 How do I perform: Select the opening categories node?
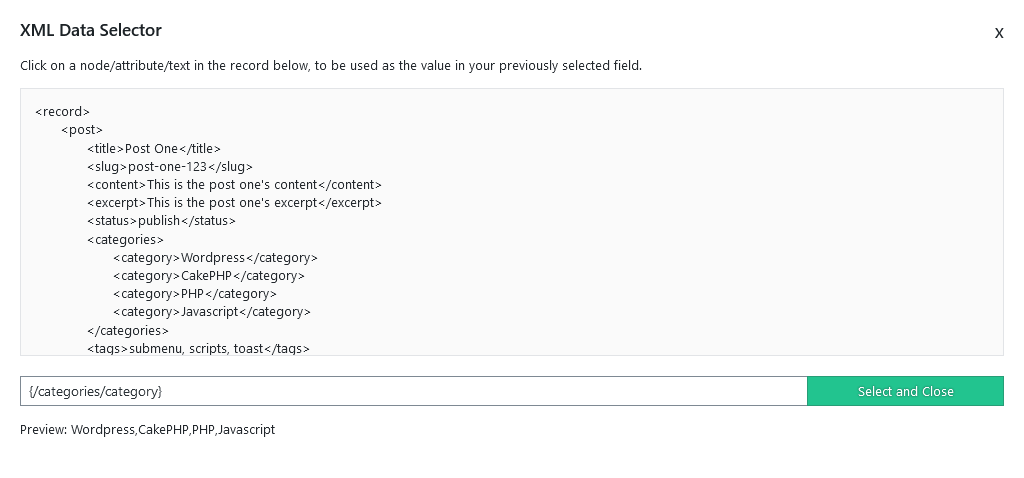pyautogui.click(x=125, y=240)
